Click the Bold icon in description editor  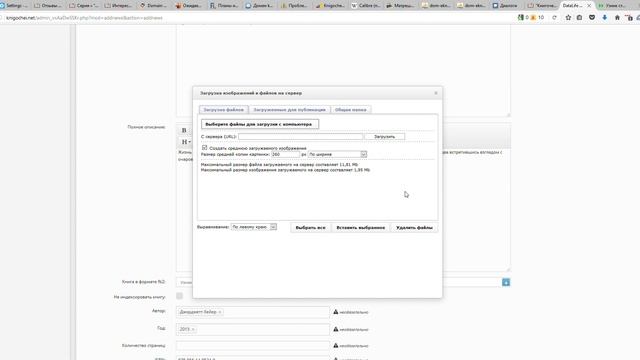[184, 130]
